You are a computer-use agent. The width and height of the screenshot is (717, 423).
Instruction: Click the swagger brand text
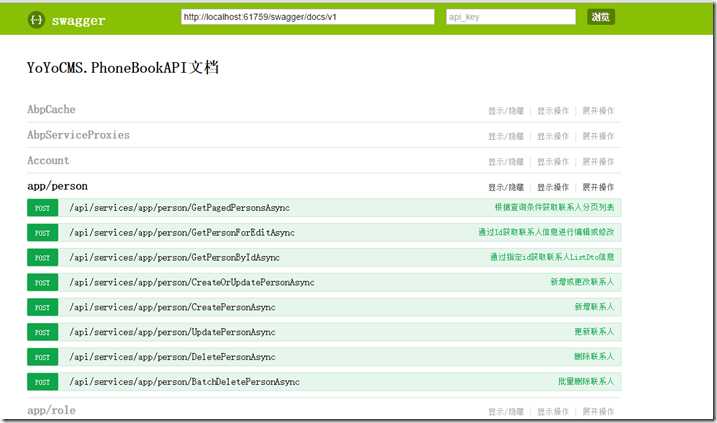pyautogui.click(x=78, y=21)
